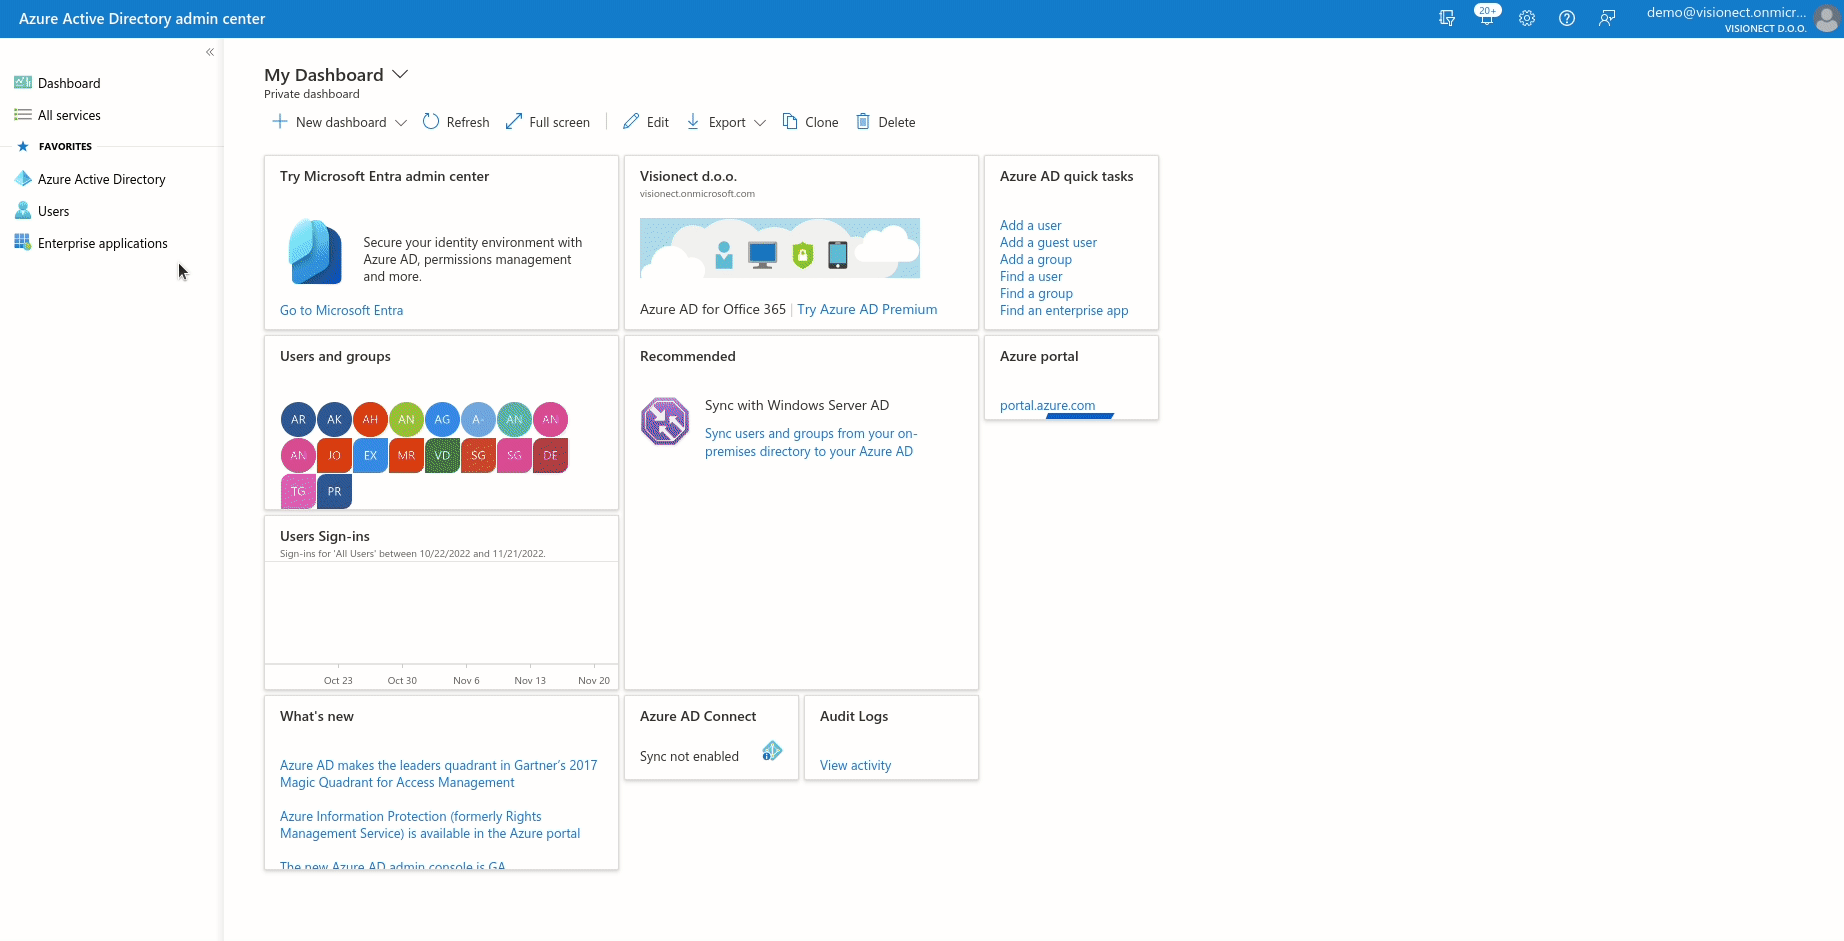Click the Microsoft Entra logo icon
The image size is (1844, 941).
(x=315, y=251)
